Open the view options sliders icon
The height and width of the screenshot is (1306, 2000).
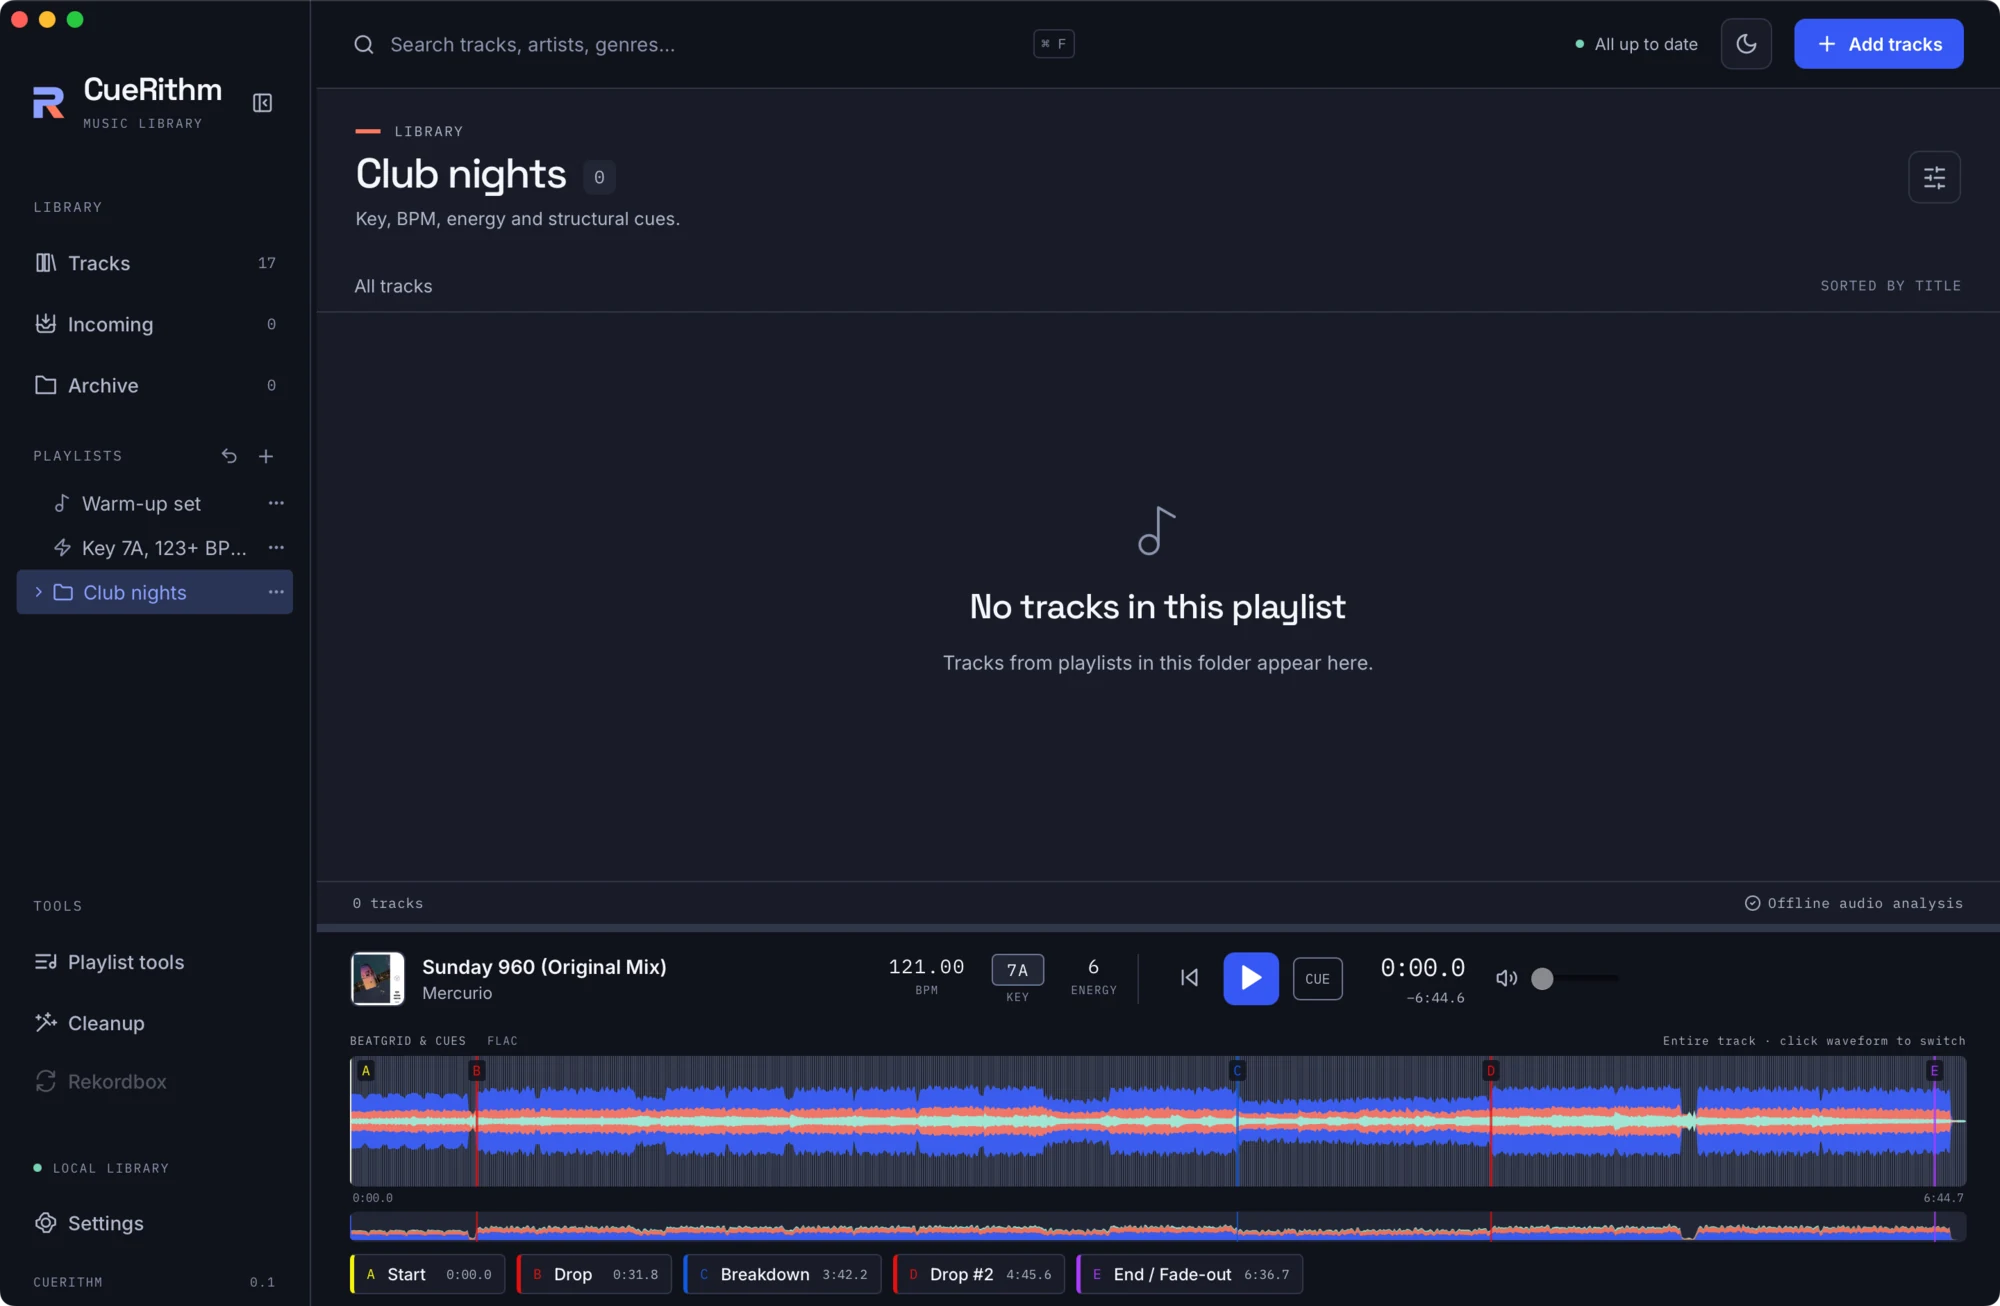point(1934,177)
